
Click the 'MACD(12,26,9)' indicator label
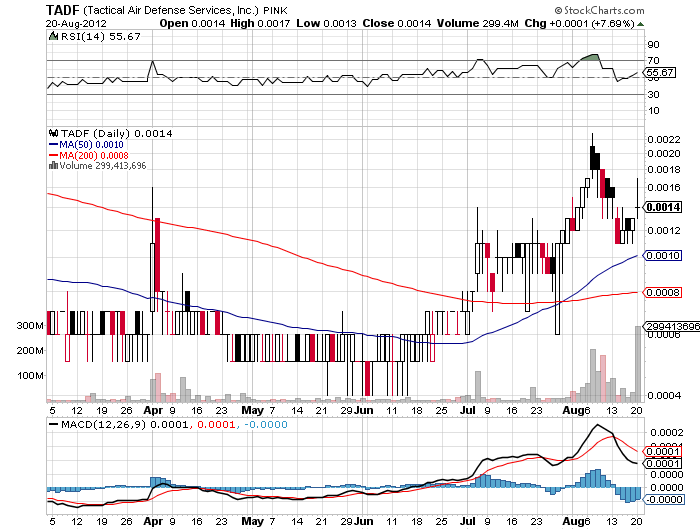pyautogui.click(x=104, y=425)
